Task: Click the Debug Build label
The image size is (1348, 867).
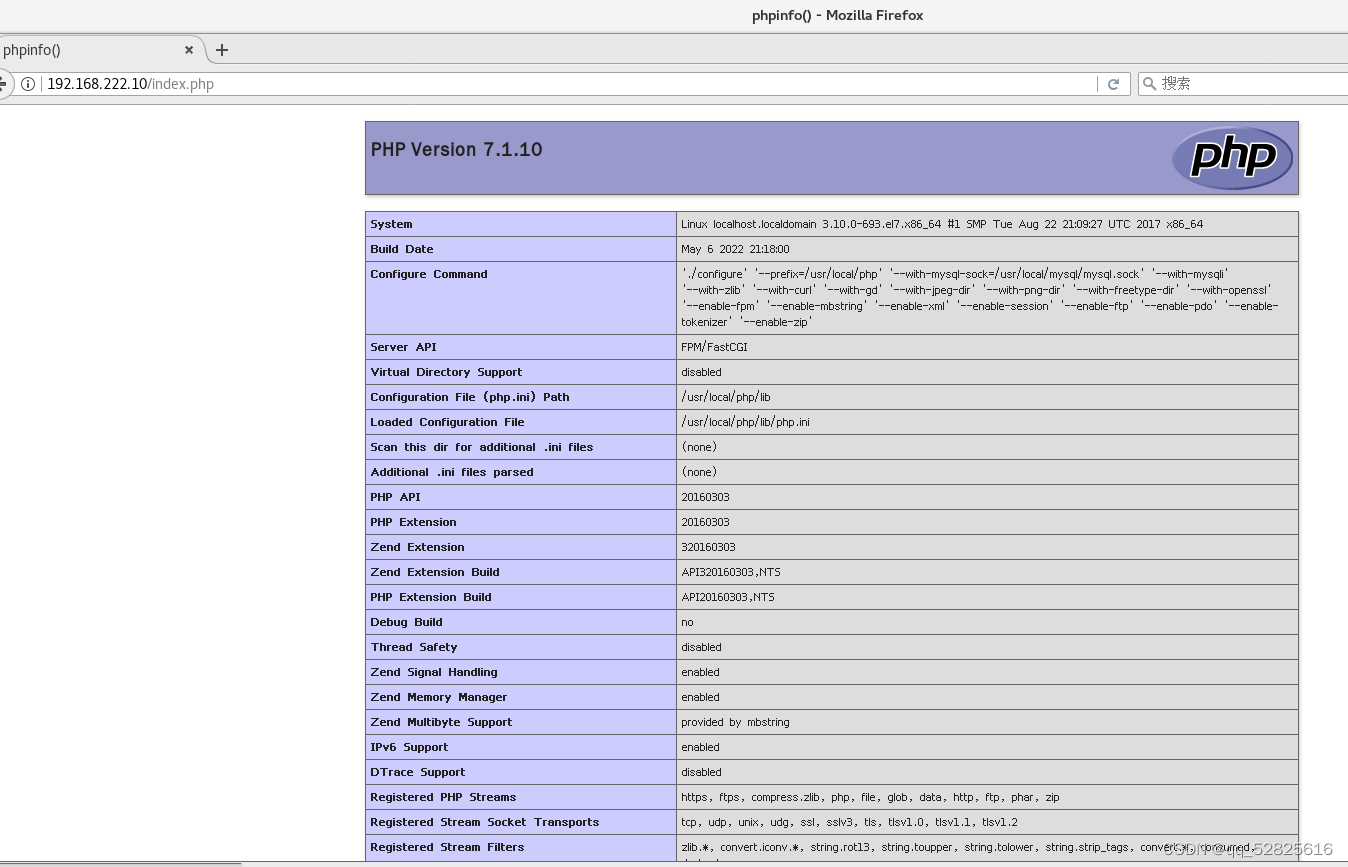Action: [x=406, y=622]
